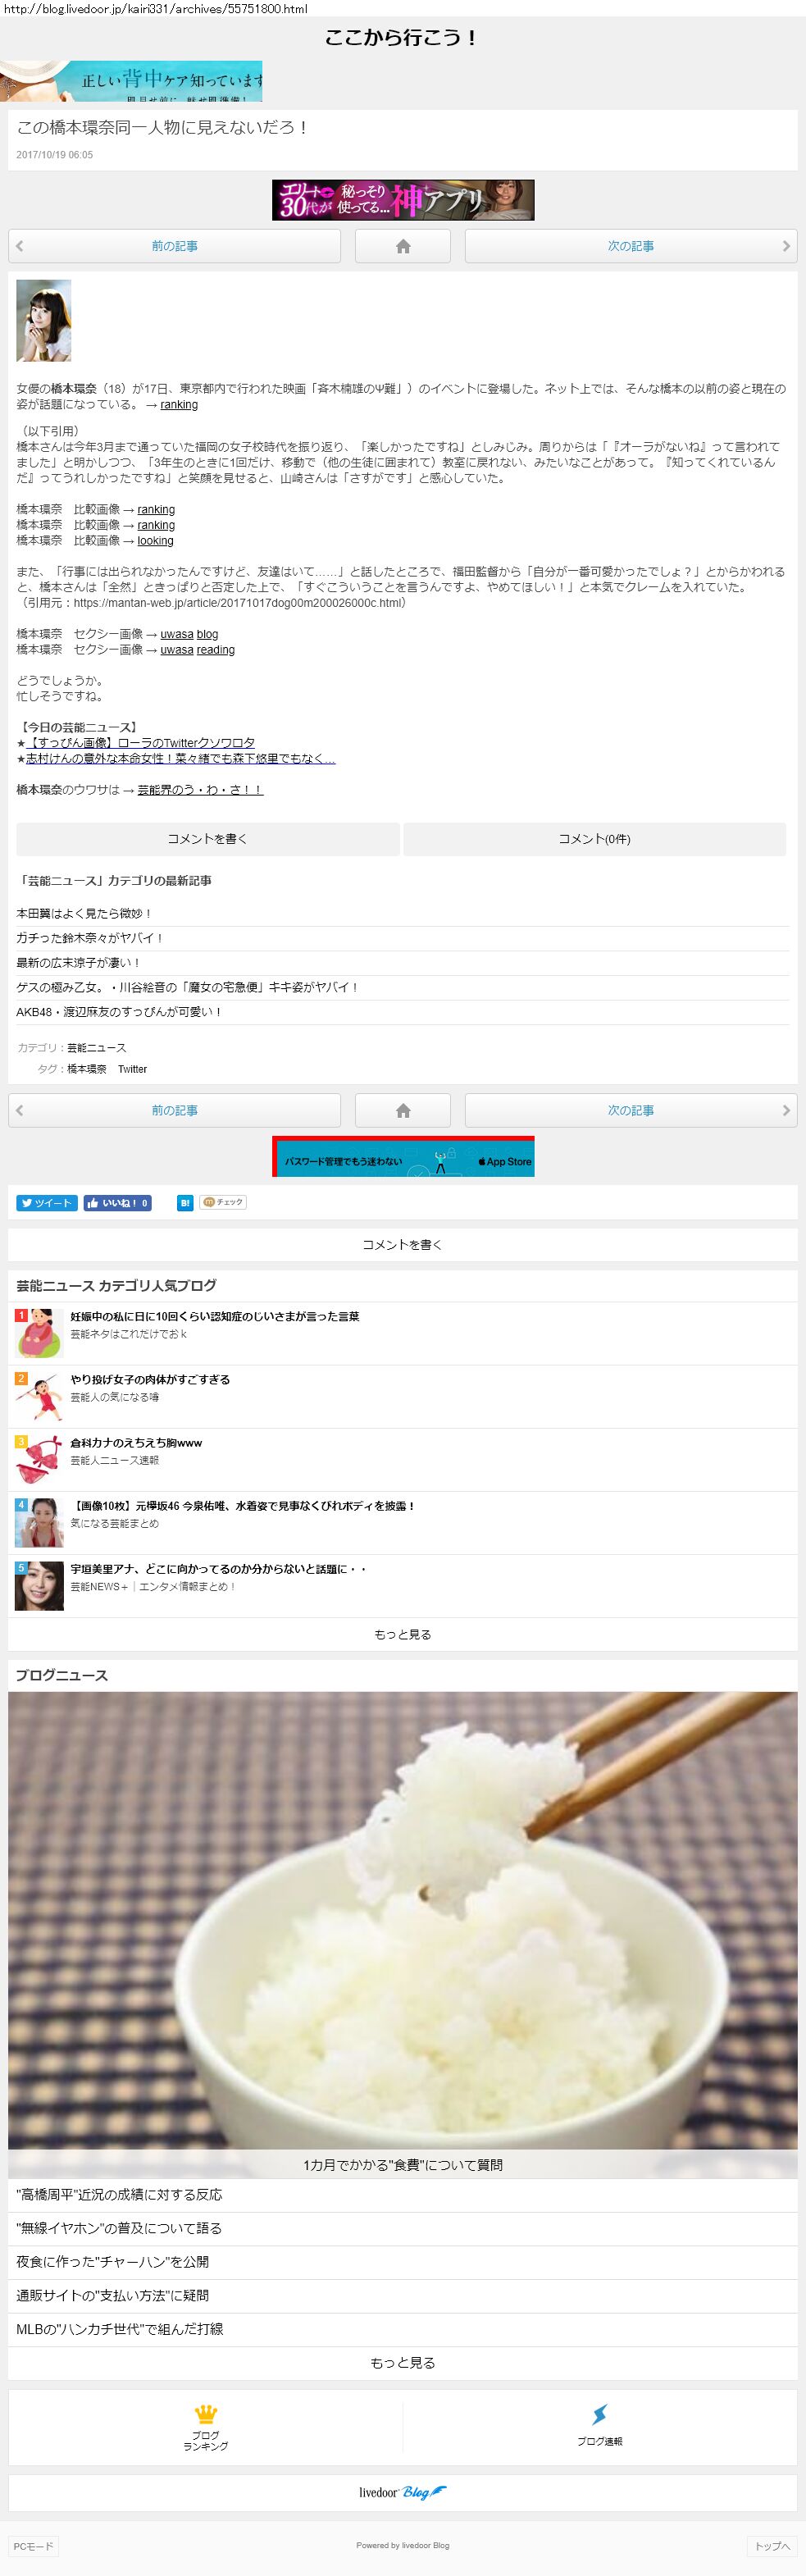This screenshot has height=2576, width=806.
Task: Click the Hatena bookmark B! icon
Action: pos(185,1203)
